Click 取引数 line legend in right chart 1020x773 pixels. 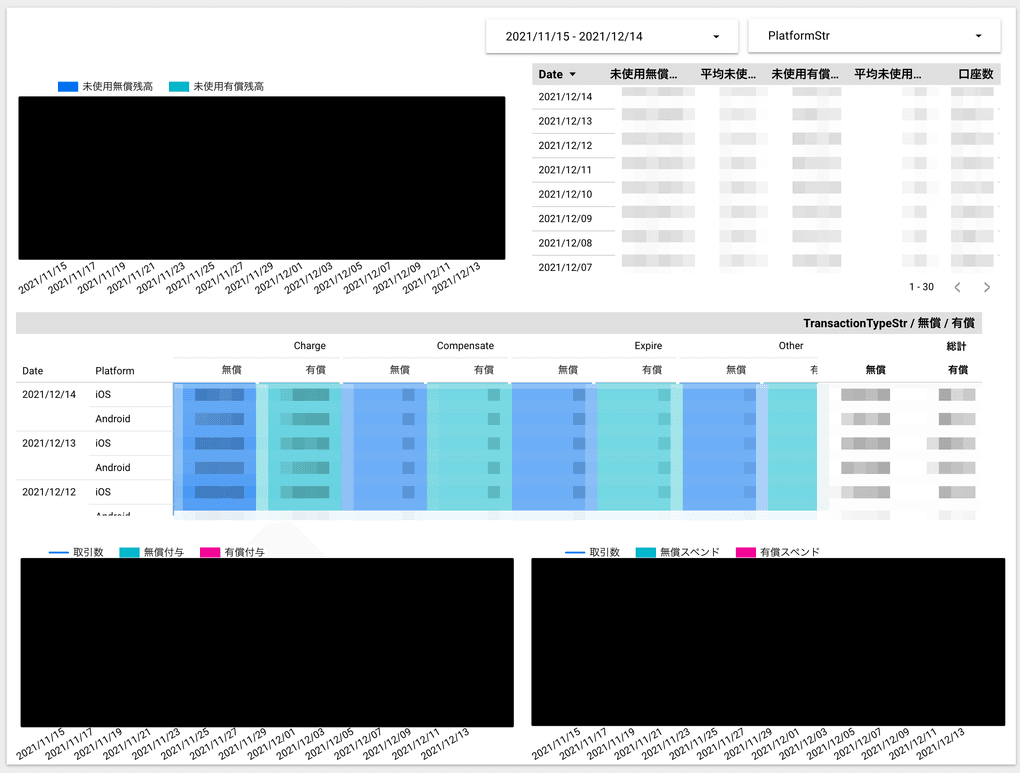point(593,552)
